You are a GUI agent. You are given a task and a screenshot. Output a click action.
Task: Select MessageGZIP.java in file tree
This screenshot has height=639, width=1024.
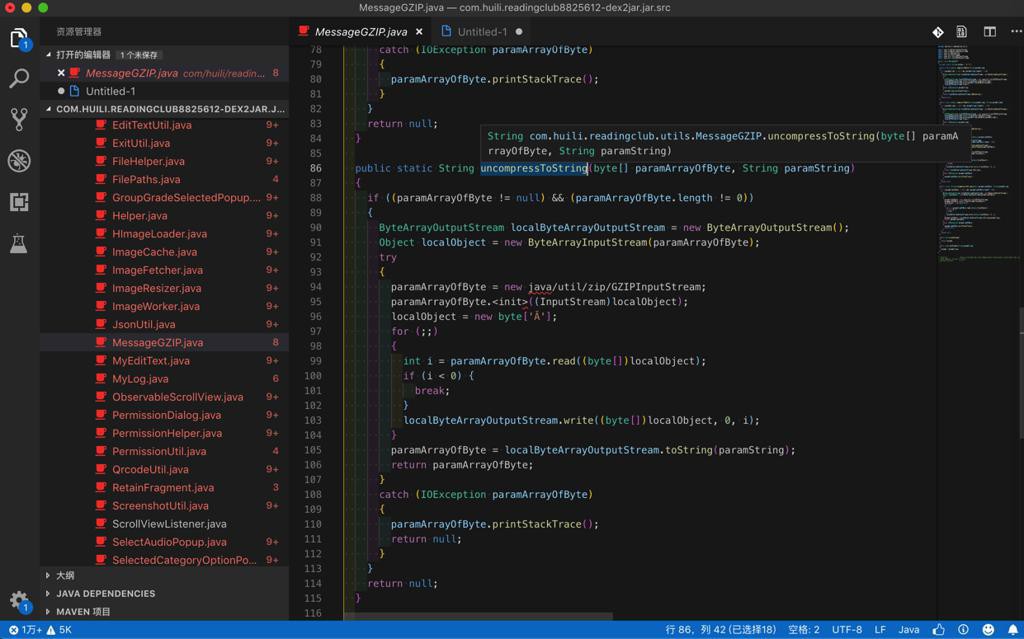pyautogui.click(x=165, y=342)
